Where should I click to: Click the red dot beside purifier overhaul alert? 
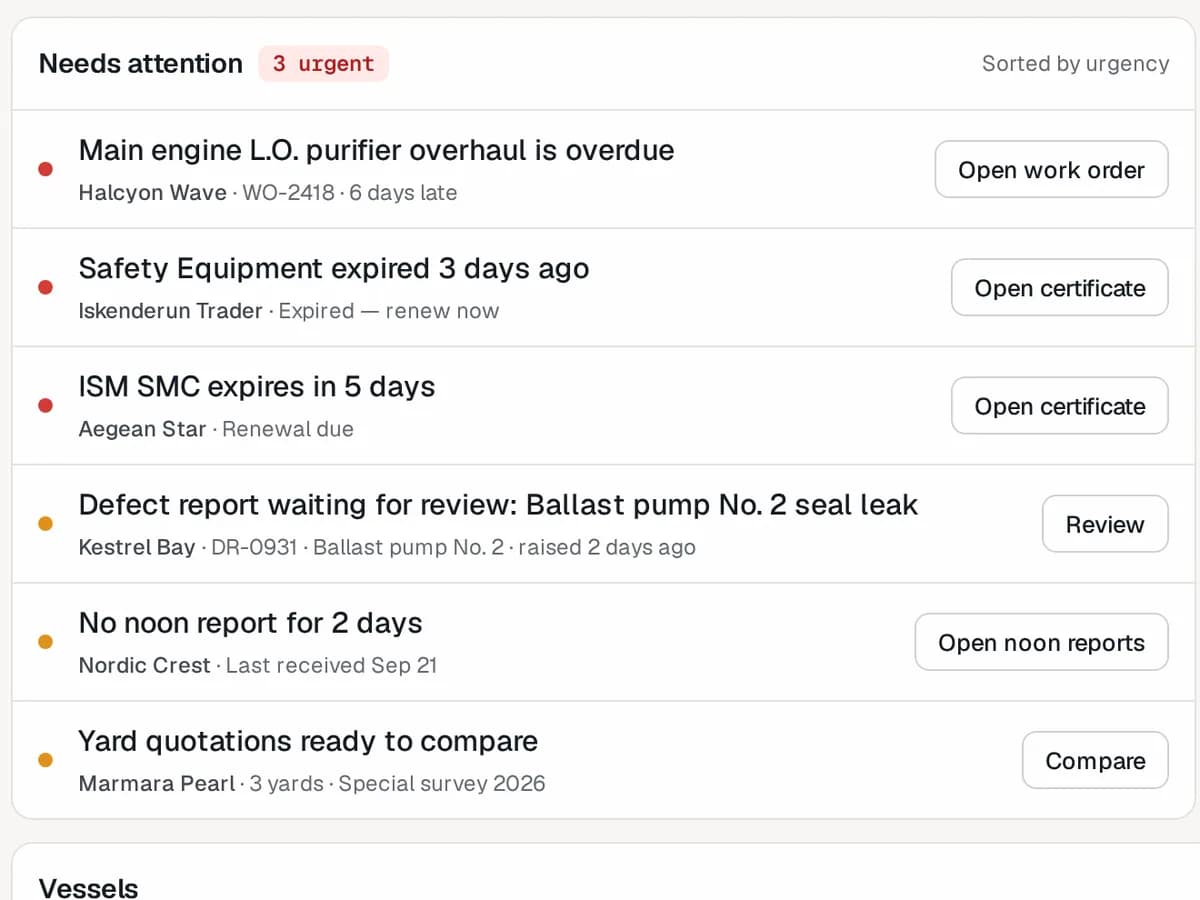coord(45,169)
